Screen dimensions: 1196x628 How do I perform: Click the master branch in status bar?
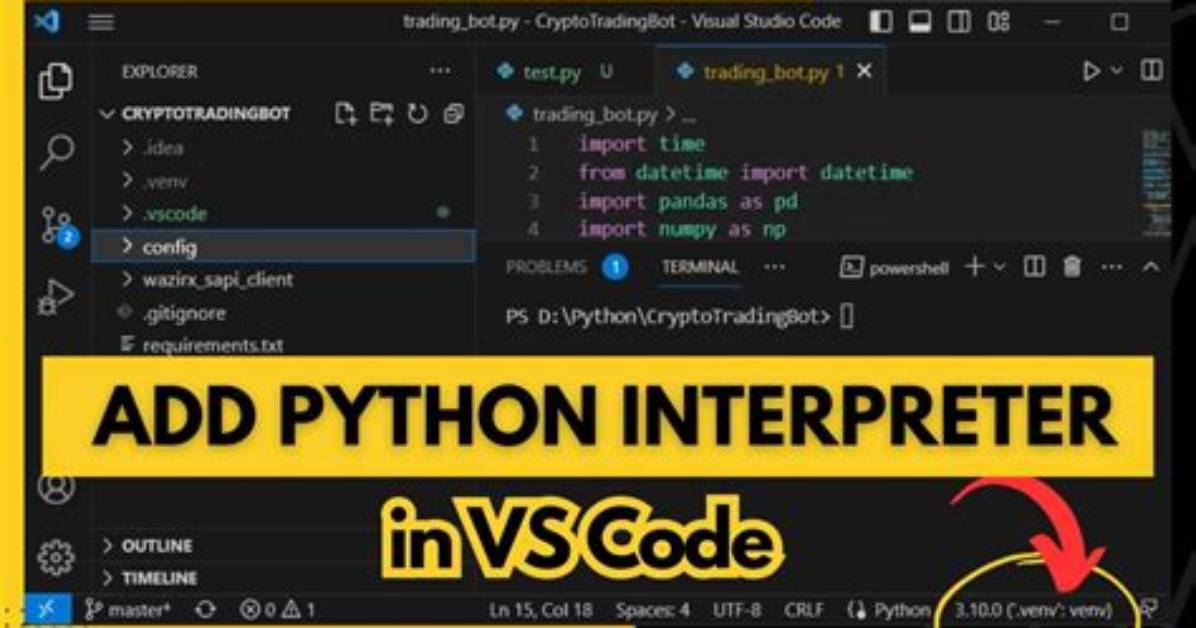coord(128,610)
